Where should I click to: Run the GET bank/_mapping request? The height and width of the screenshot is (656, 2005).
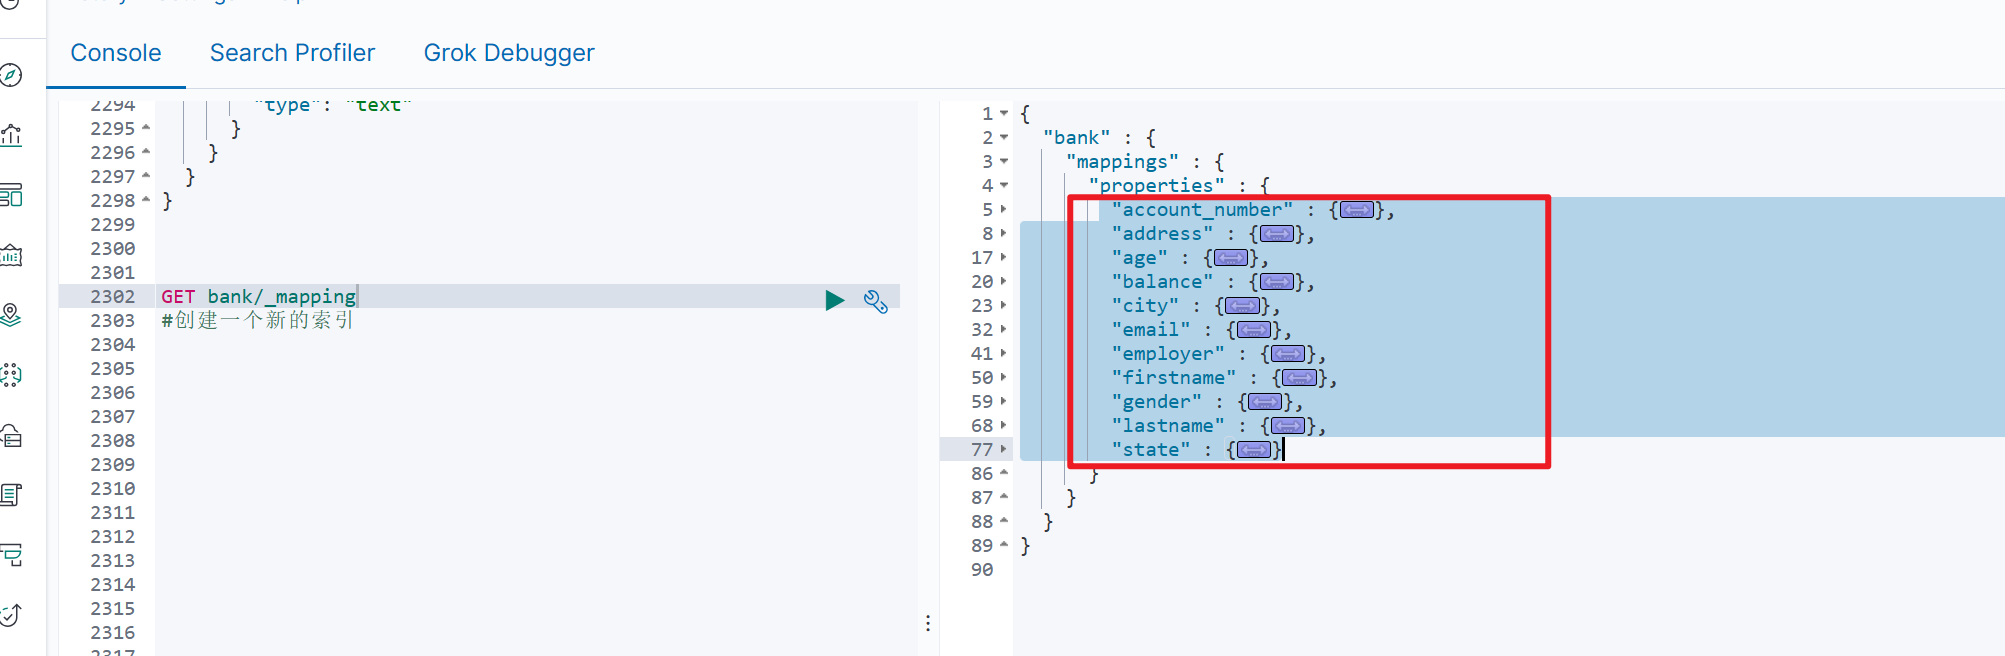[x=835, y=300]
